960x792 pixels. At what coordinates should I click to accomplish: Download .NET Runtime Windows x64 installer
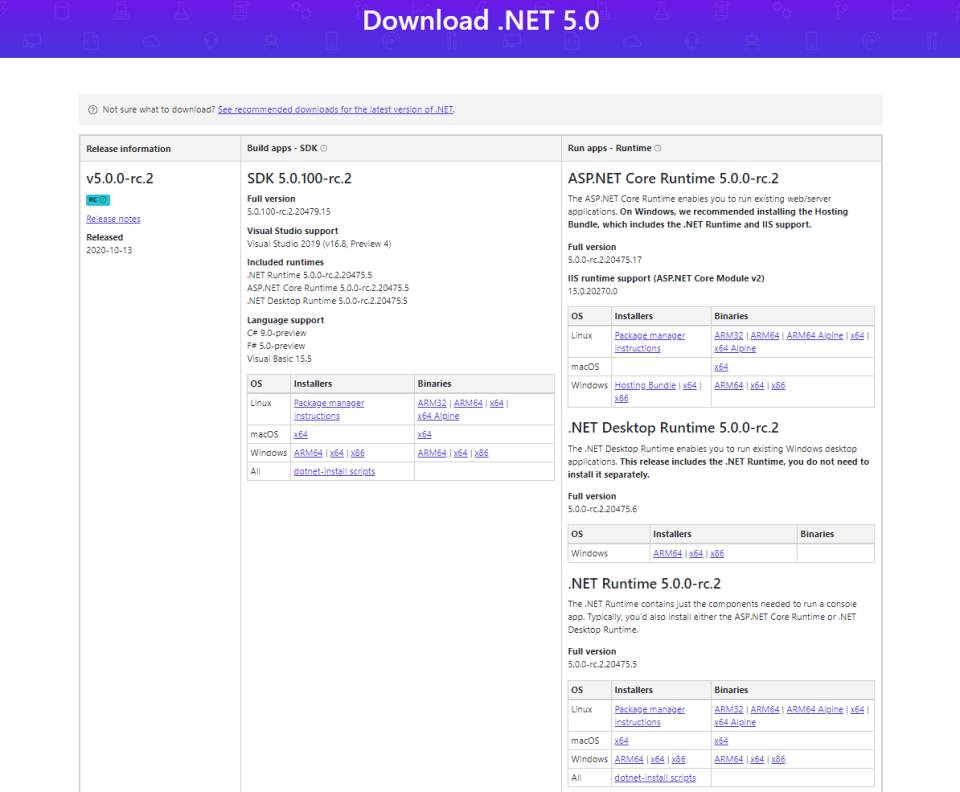tap(658, 759)
